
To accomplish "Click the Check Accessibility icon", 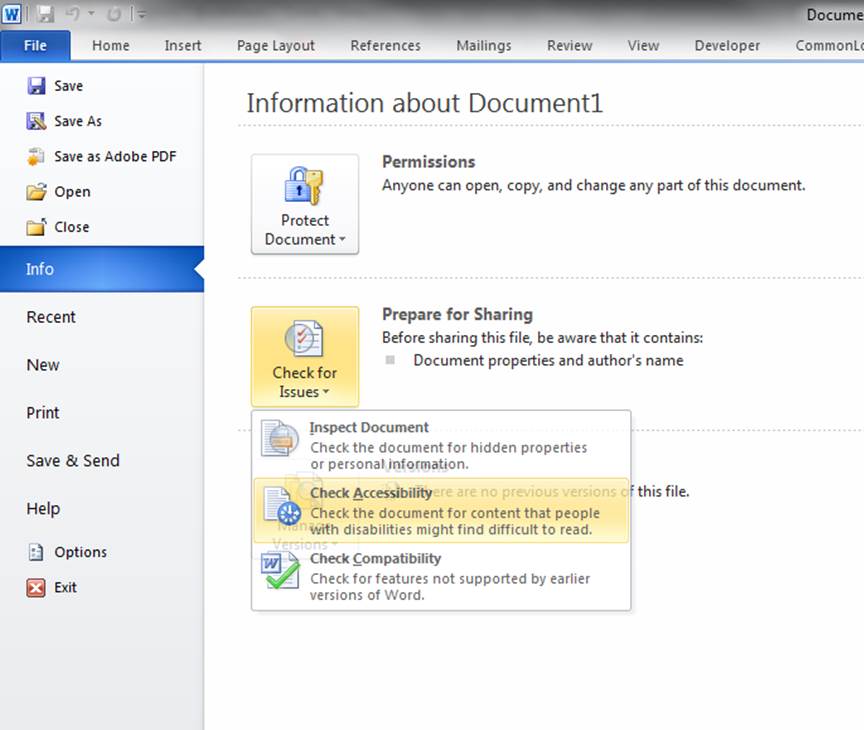I will click(x=282, y=505).
